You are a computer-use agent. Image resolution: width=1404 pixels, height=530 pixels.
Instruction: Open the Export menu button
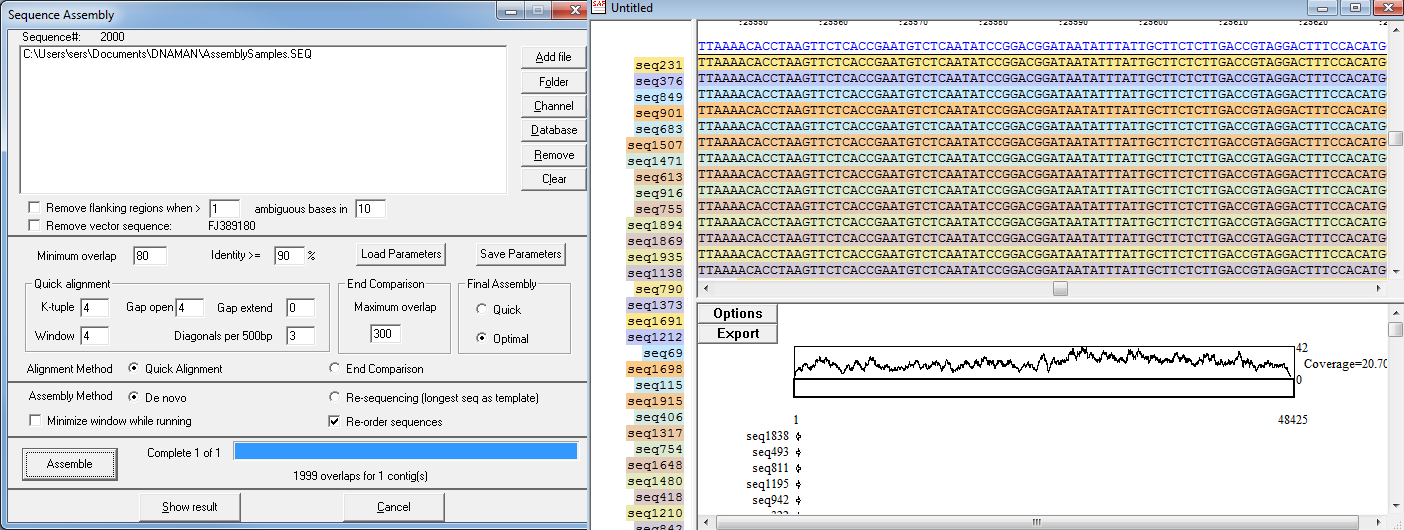[737, 334]
